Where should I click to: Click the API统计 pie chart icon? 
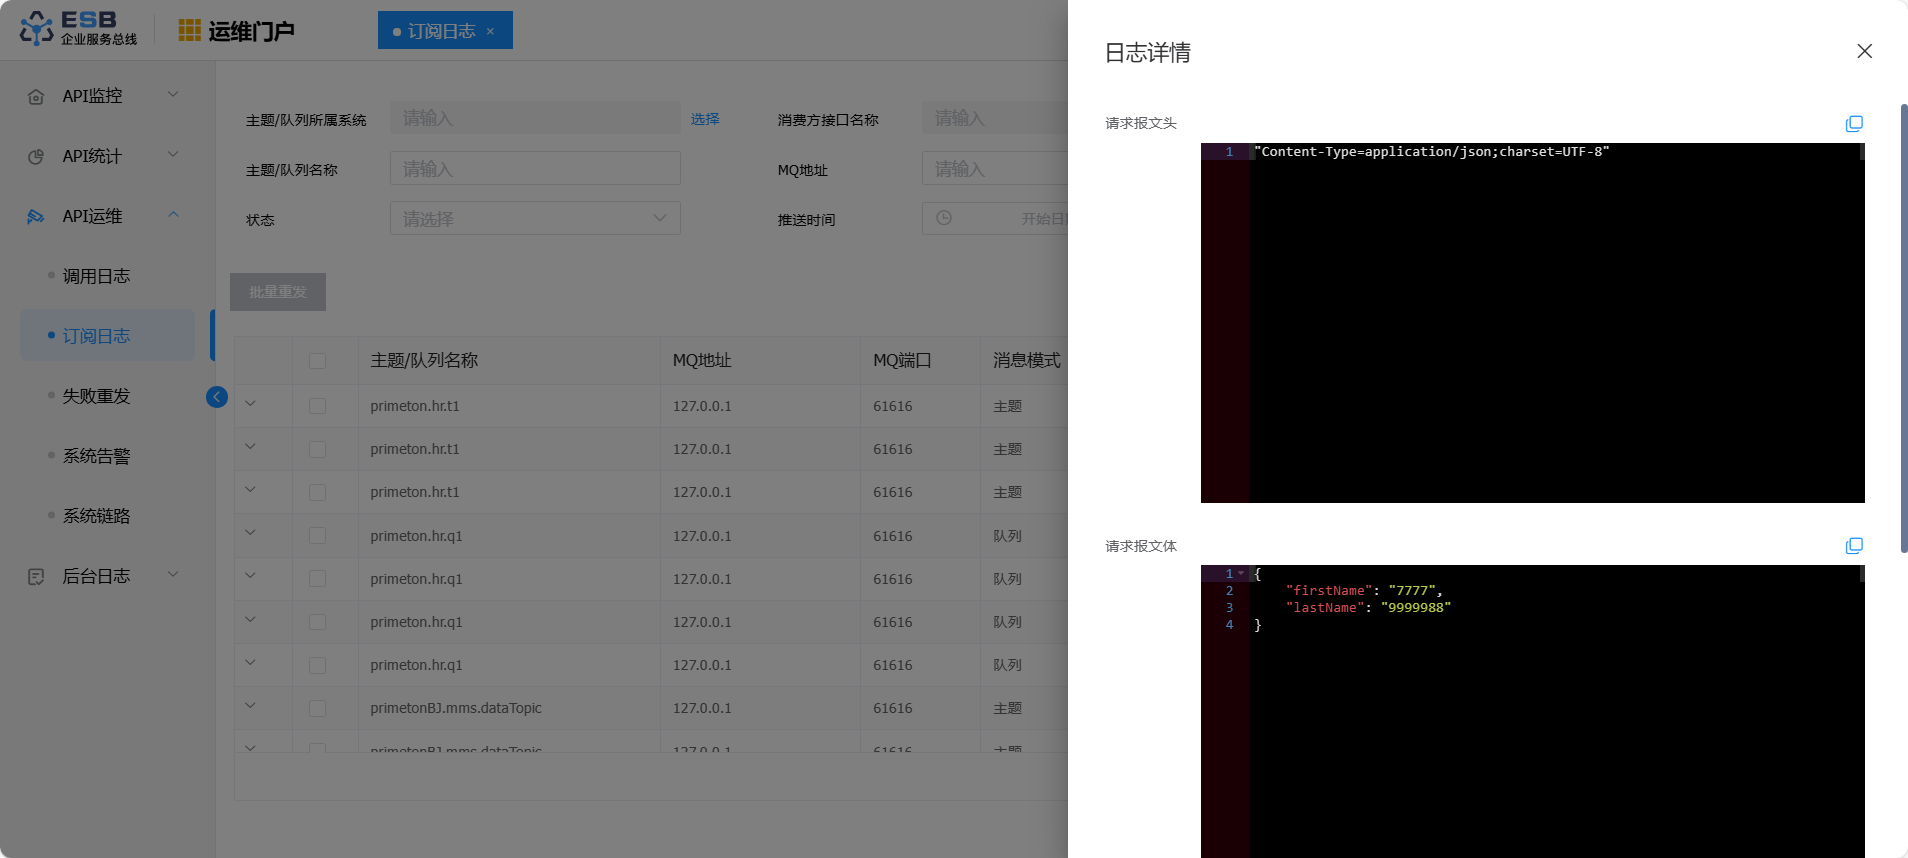pyautogui.click(x=36, y=157)
